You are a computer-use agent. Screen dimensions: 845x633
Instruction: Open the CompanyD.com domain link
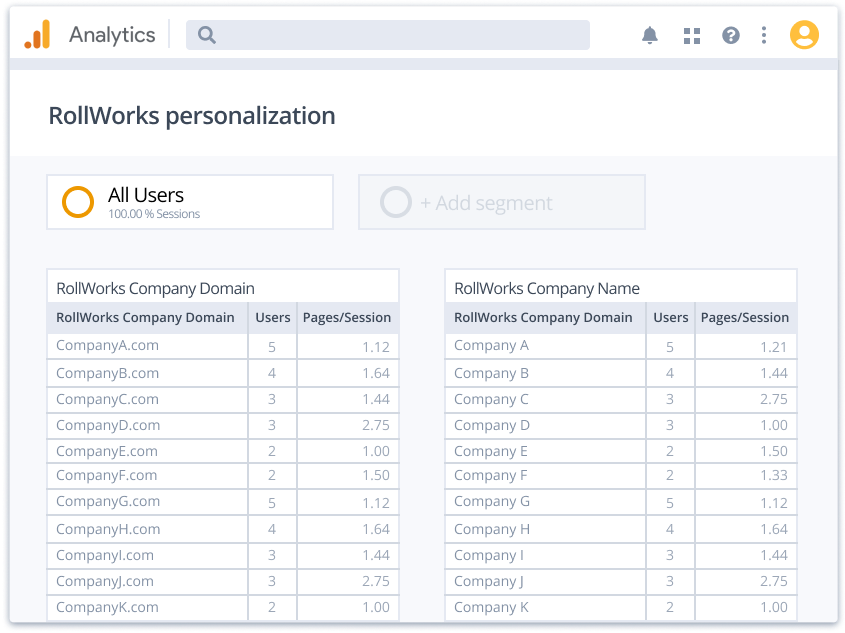(108, 425)
